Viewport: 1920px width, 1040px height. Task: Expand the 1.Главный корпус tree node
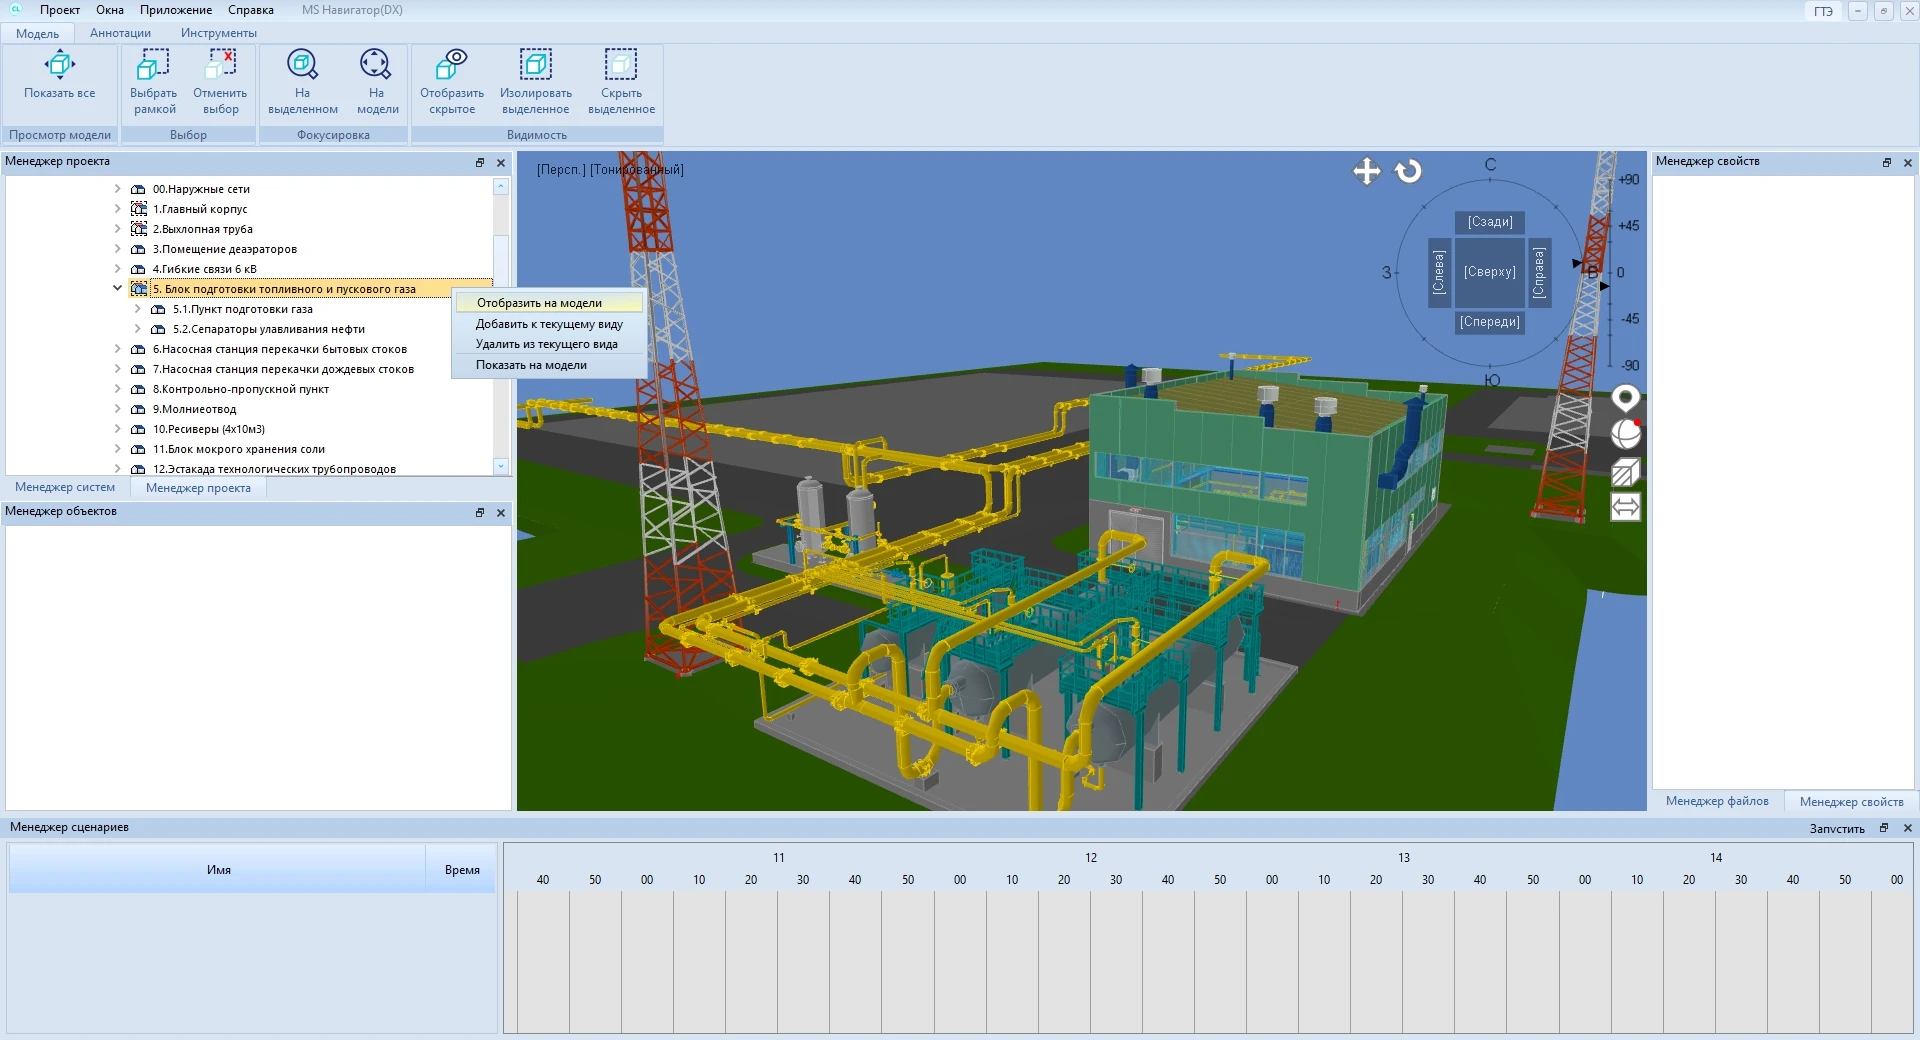117,209
